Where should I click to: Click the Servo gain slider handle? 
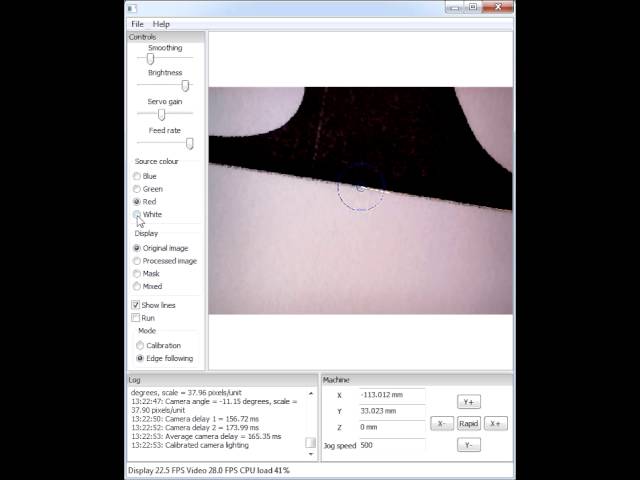pos(162,115)
